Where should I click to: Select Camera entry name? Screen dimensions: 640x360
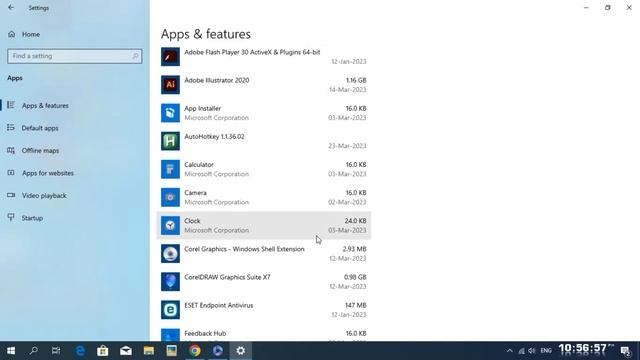(x=196, y=193)
